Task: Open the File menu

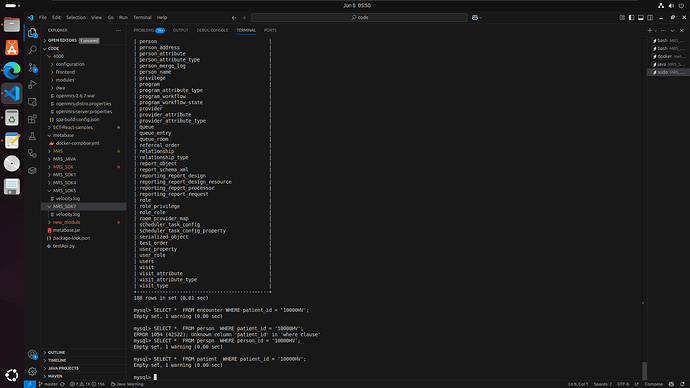Action: pos(43,18)
